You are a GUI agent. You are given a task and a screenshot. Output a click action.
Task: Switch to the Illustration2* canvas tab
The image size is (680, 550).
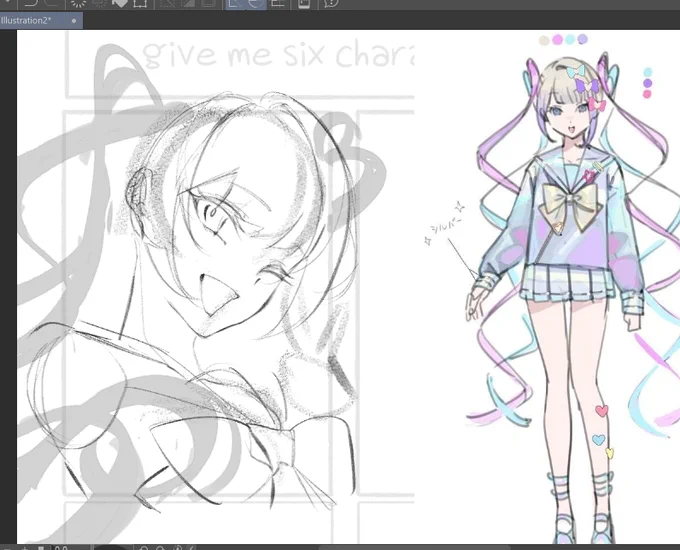tap(41, 21)
